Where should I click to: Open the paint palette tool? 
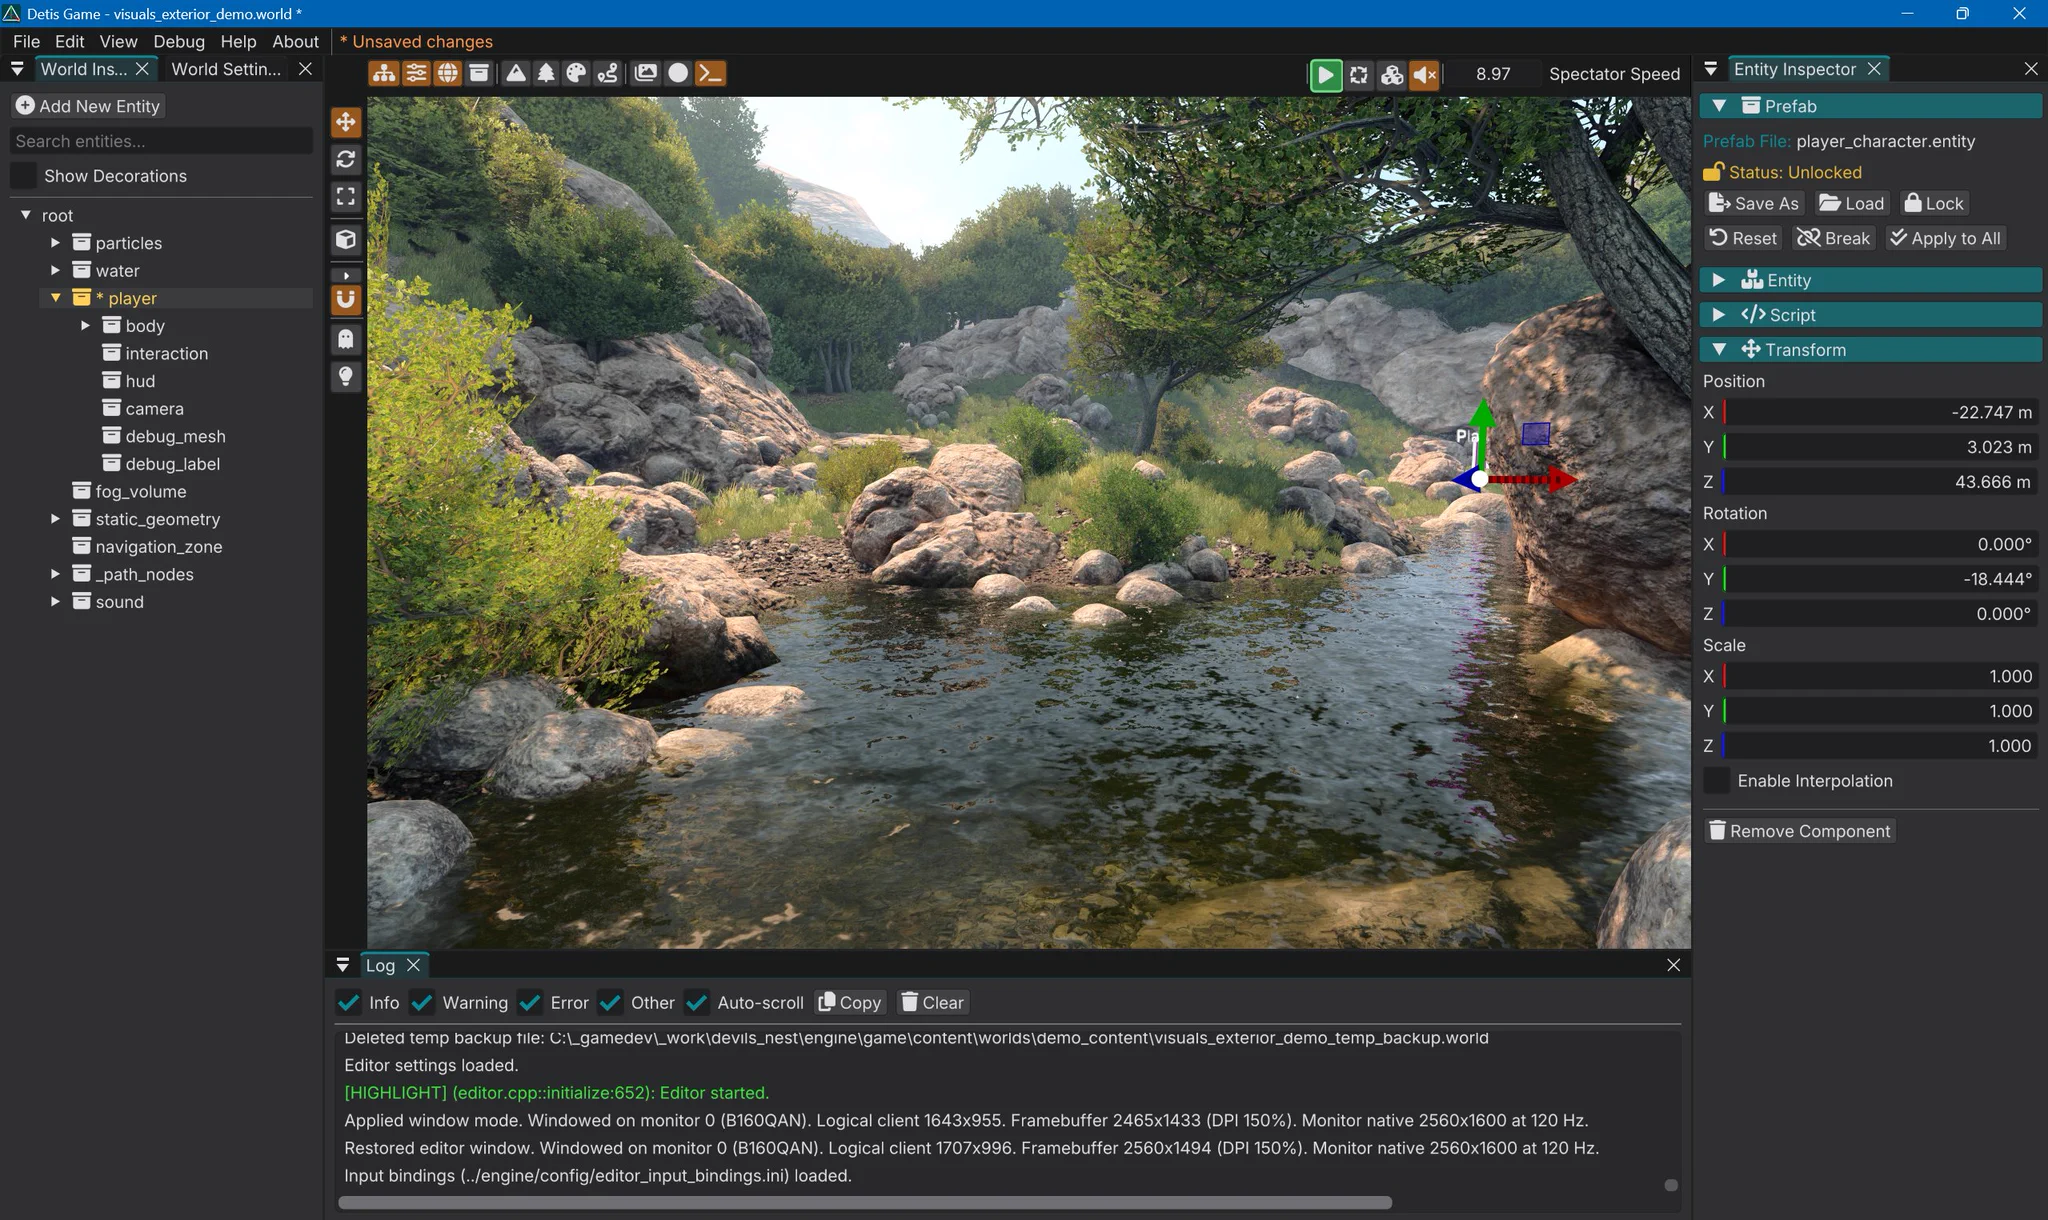[577, 73]
